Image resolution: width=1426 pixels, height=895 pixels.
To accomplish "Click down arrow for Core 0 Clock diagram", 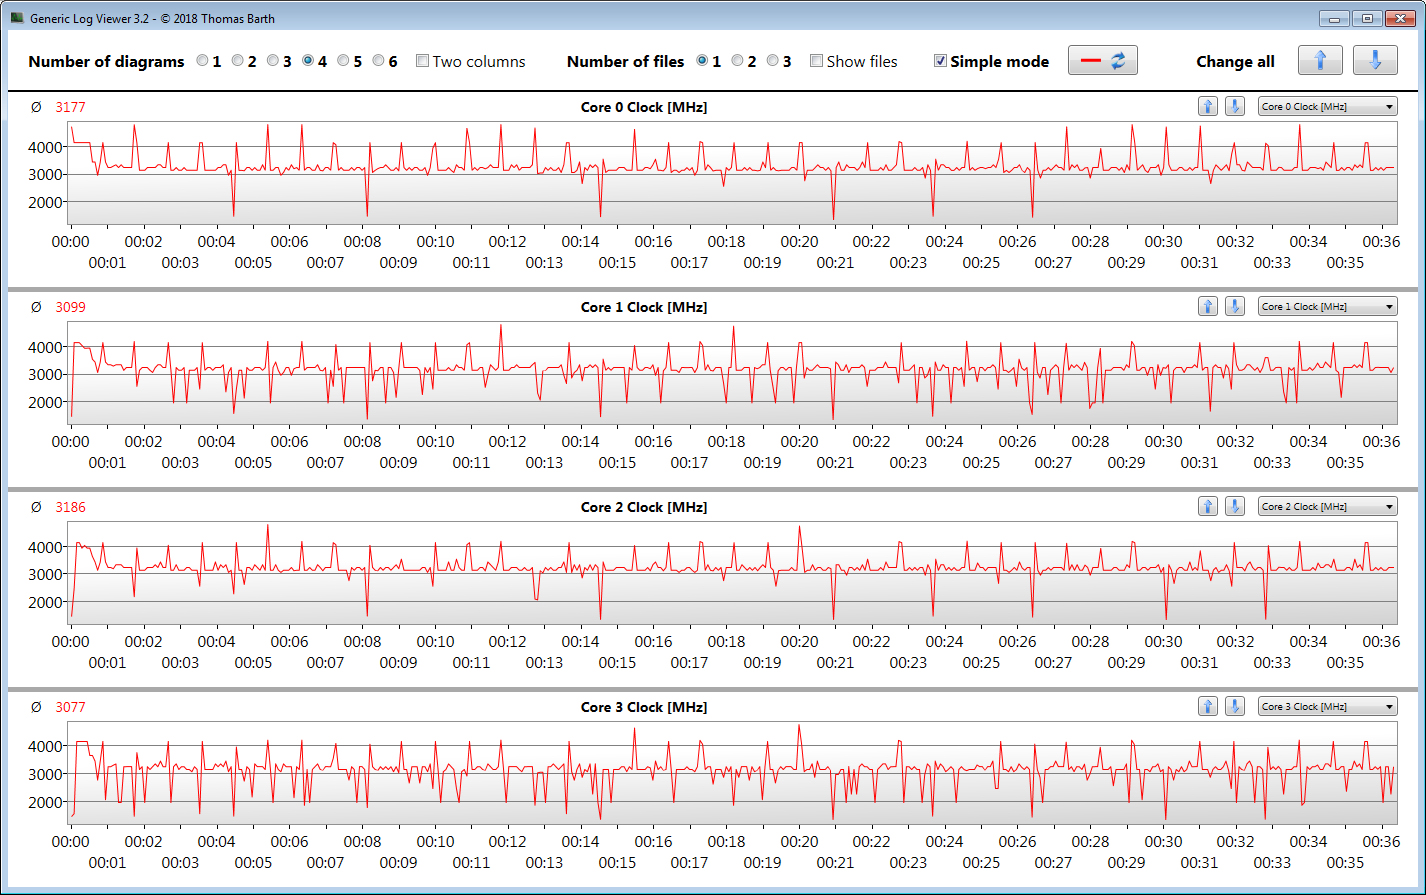I will tap(1235, 107).
